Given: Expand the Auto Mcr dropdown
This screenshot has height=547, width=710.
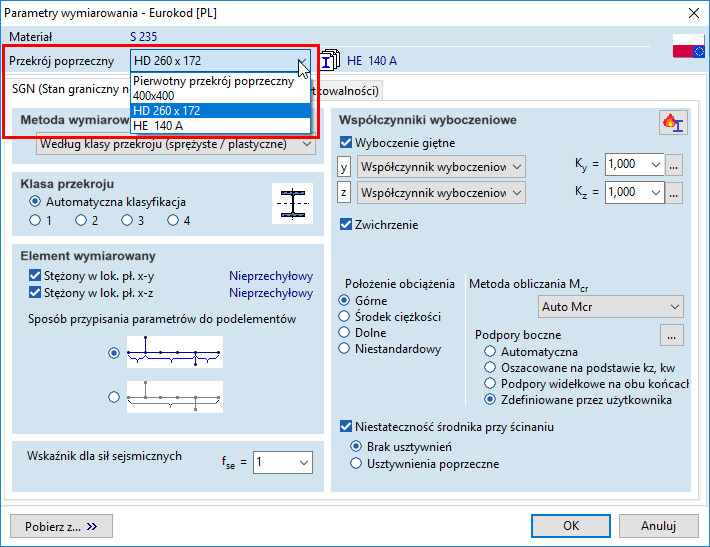Looking at the screenshot, I should [611, 307].
